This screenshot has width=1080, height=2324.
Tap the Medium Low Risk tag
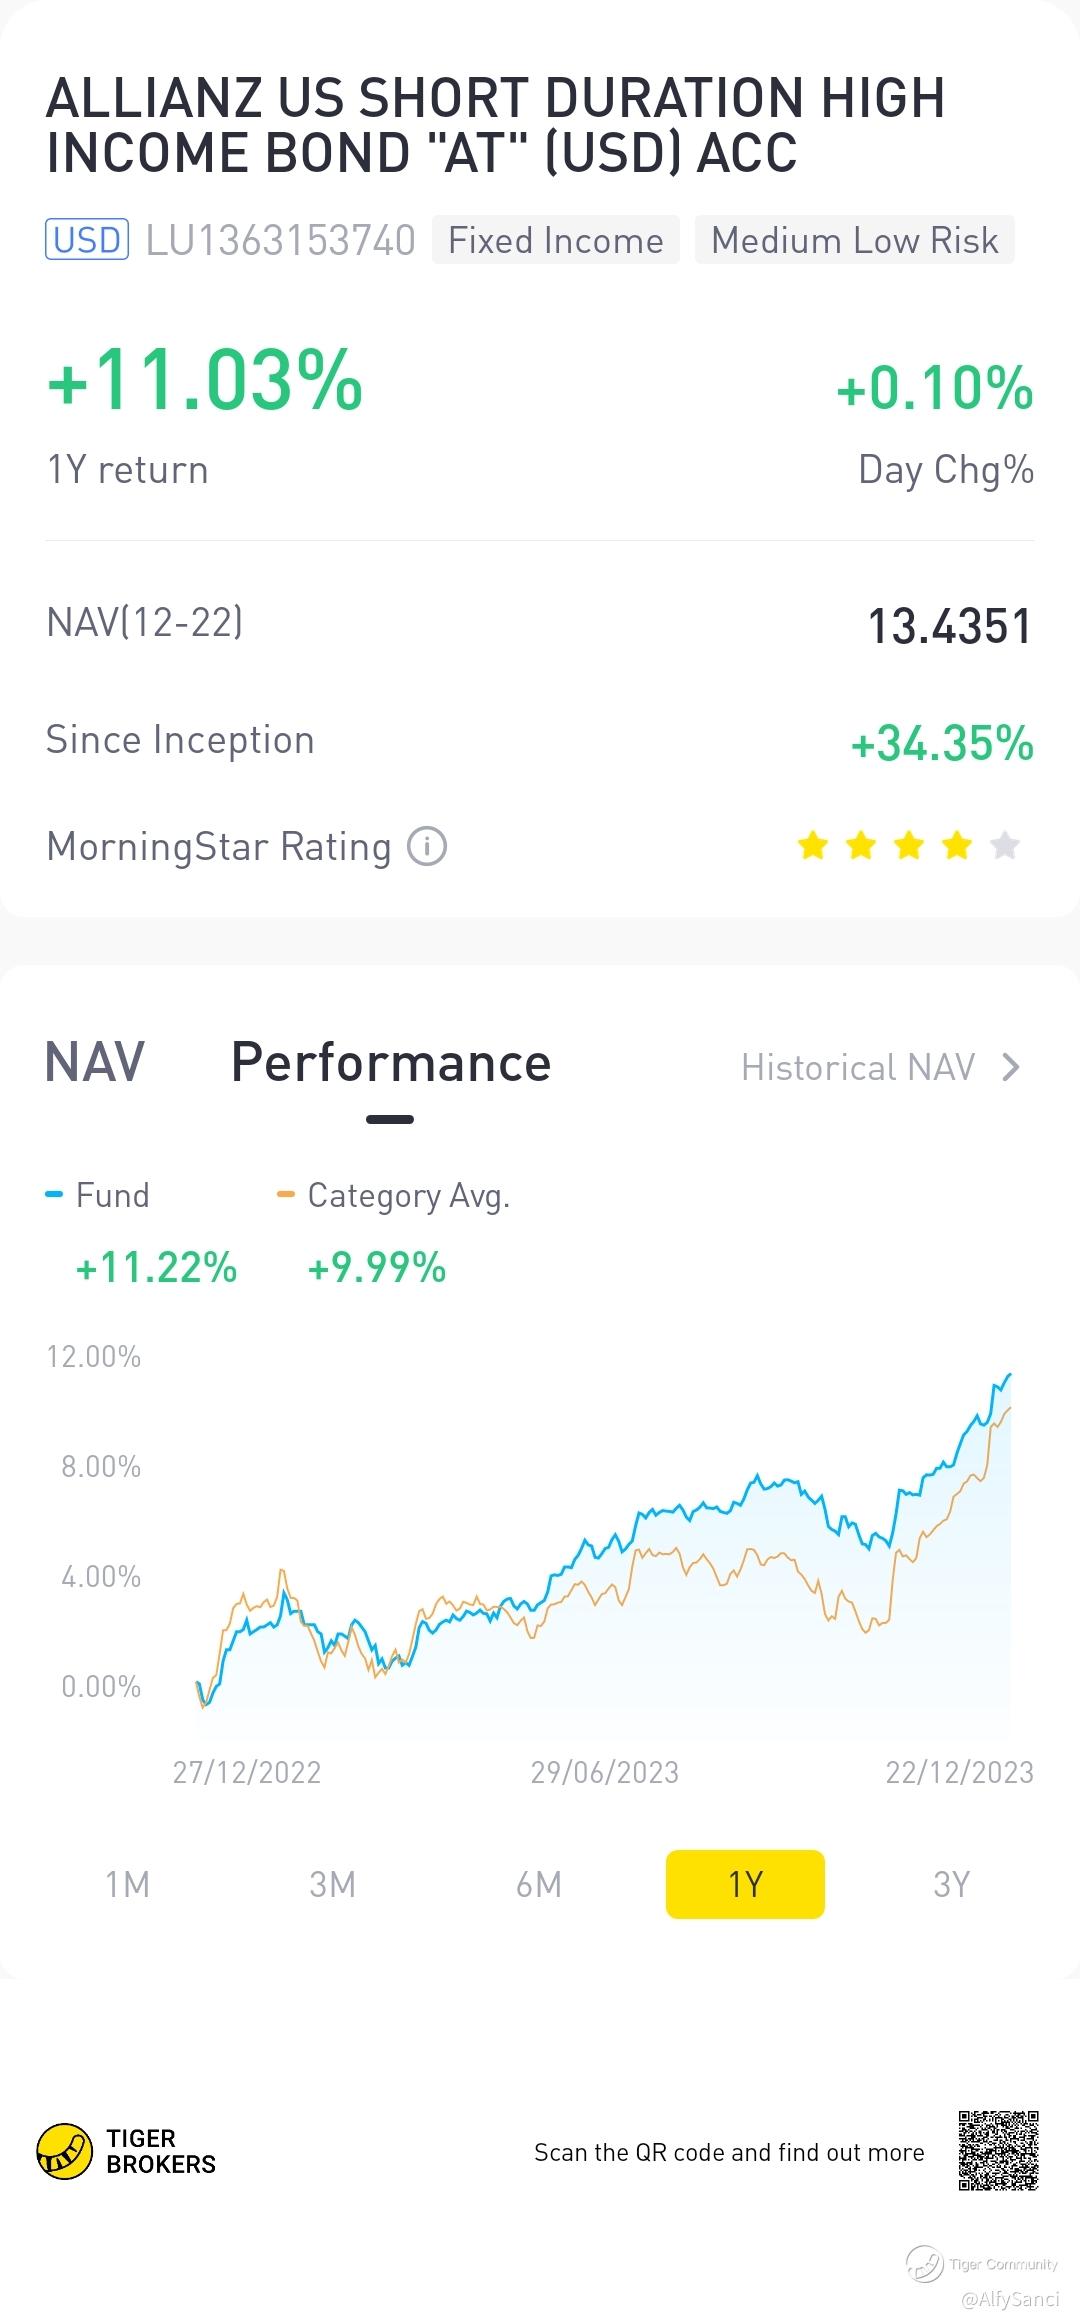tap(855, 240)
